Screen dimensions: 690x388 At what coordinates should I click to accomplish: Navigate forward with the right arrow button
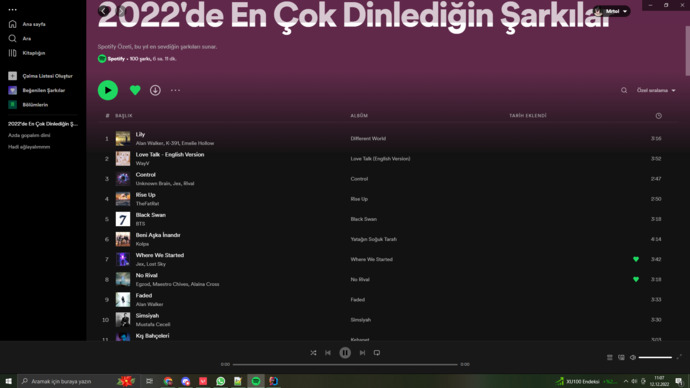[122, 11]
